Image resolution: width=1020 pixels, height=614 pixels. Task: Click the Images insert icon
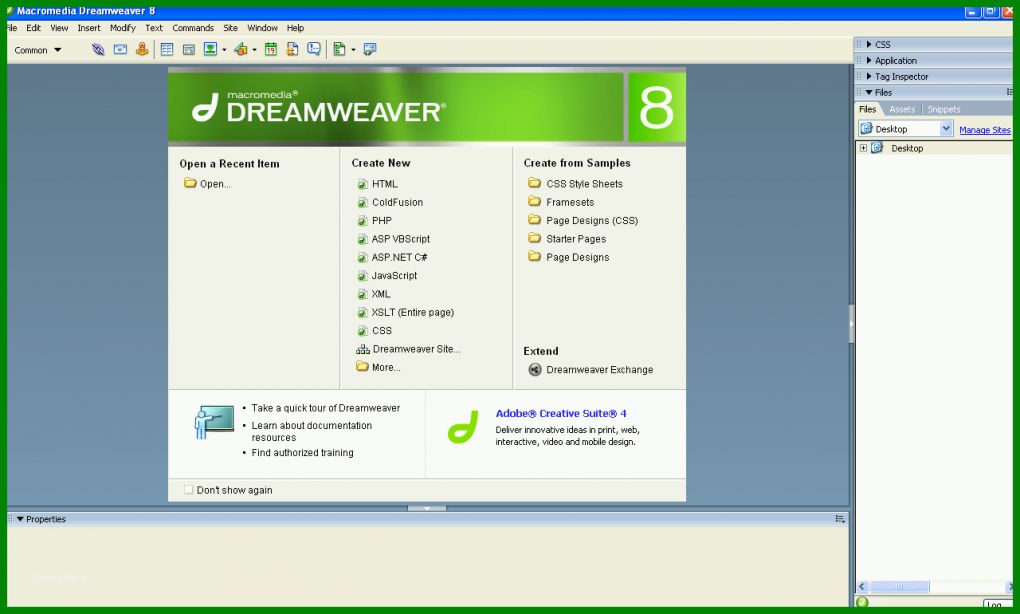coord(210,49)
